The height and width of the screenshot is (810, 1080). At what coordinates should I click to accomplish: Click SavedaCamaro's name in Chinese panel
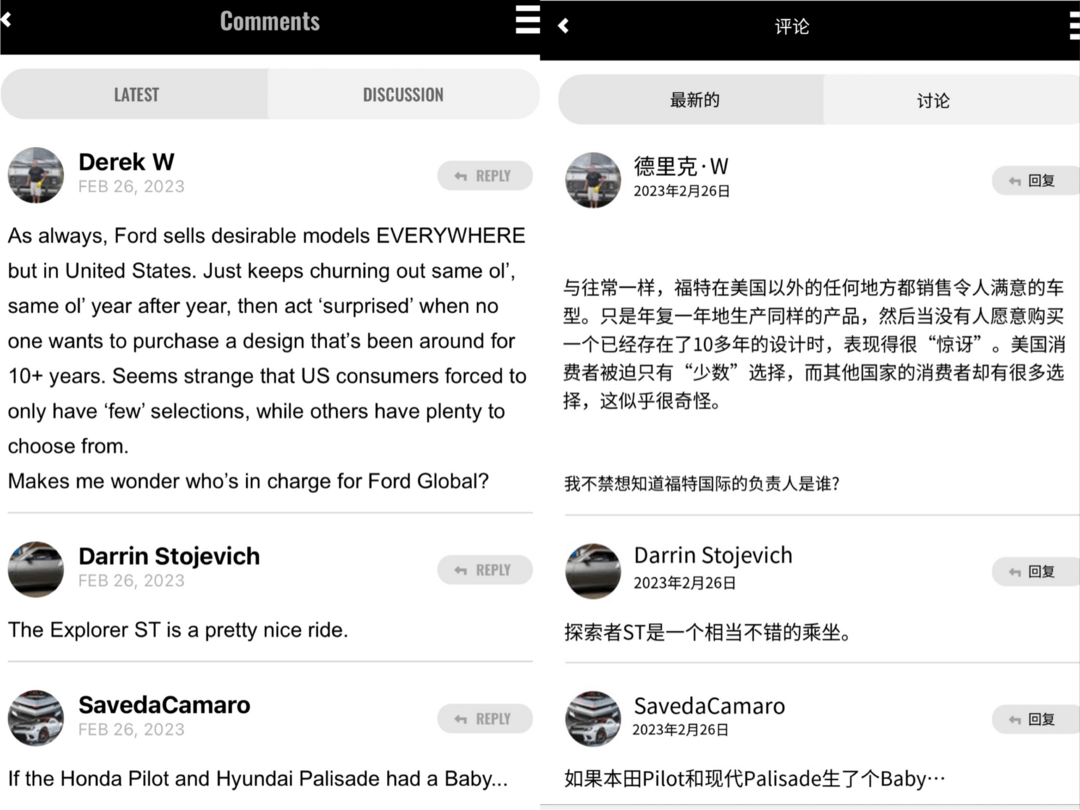pyautogui.click(x=709, y=706)
